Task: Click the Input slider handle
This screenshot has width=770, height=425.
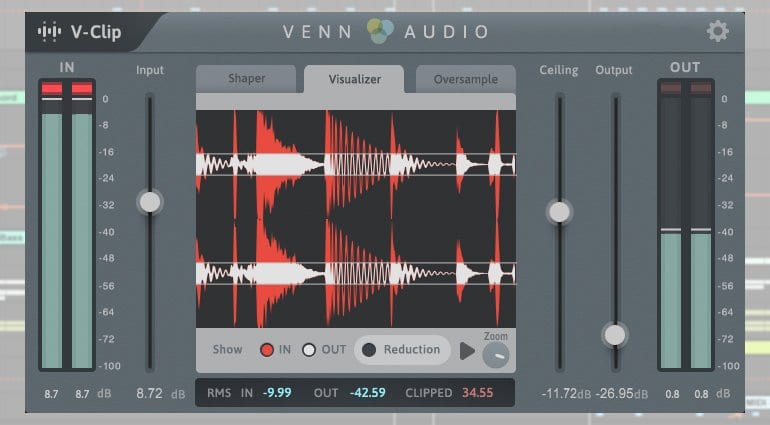Action: tap(150, 202)
